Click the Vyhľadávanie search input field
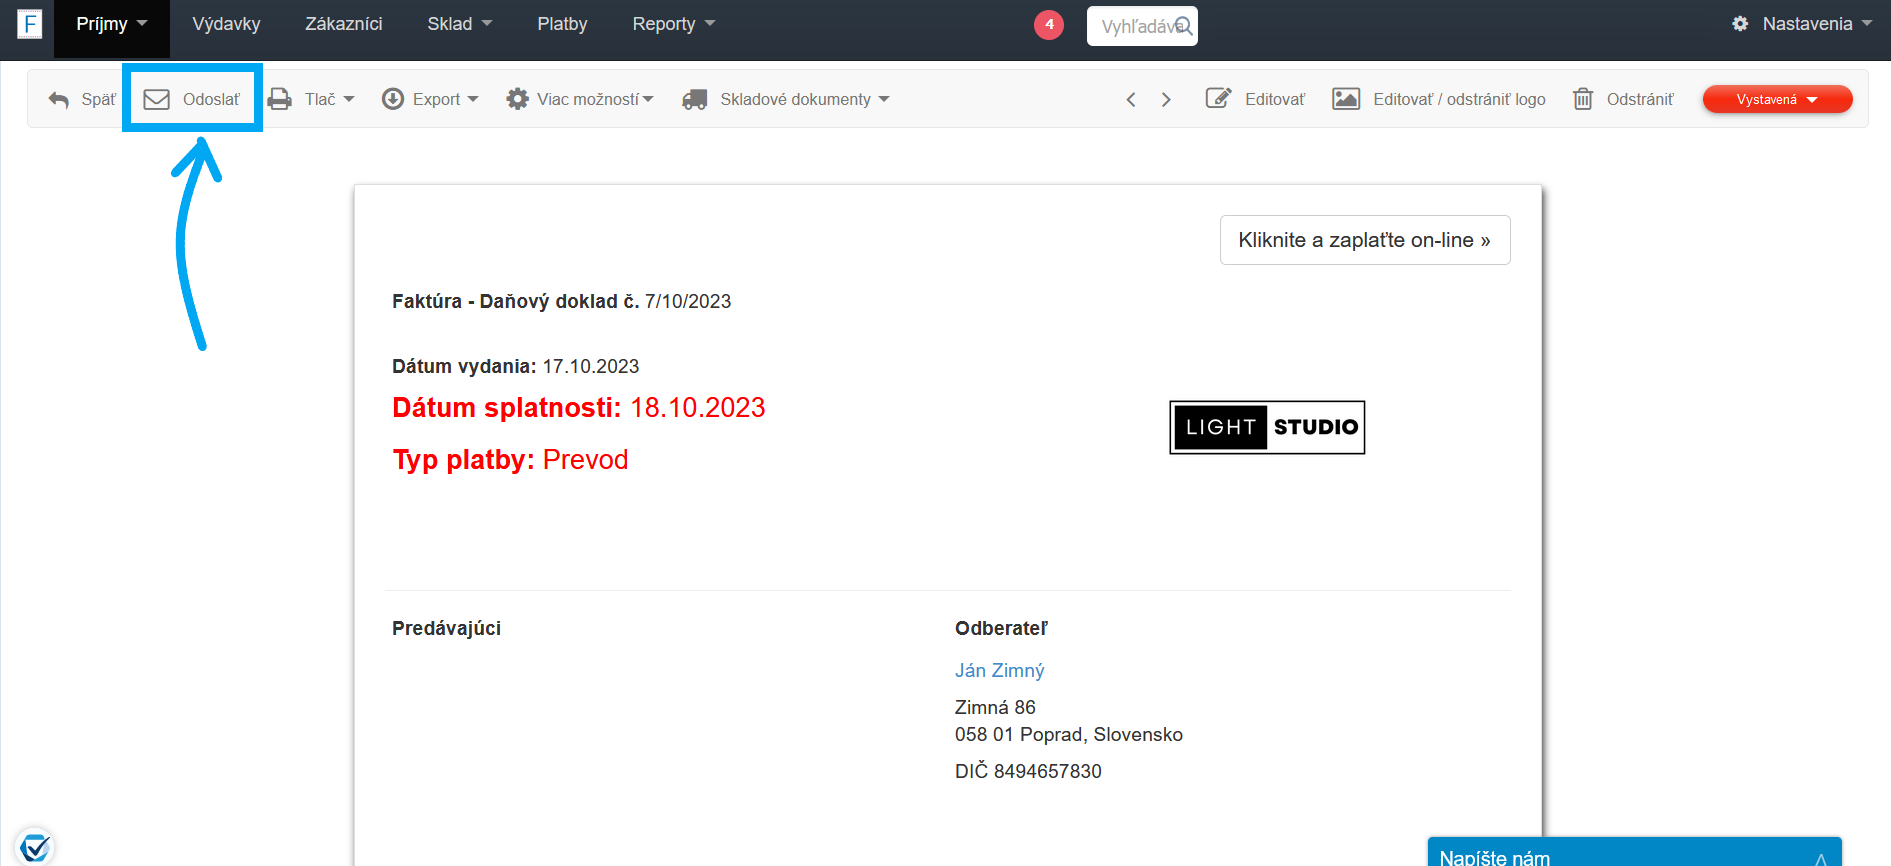The height and width of the screenshot is (866, 1891). pos(1142,26)
